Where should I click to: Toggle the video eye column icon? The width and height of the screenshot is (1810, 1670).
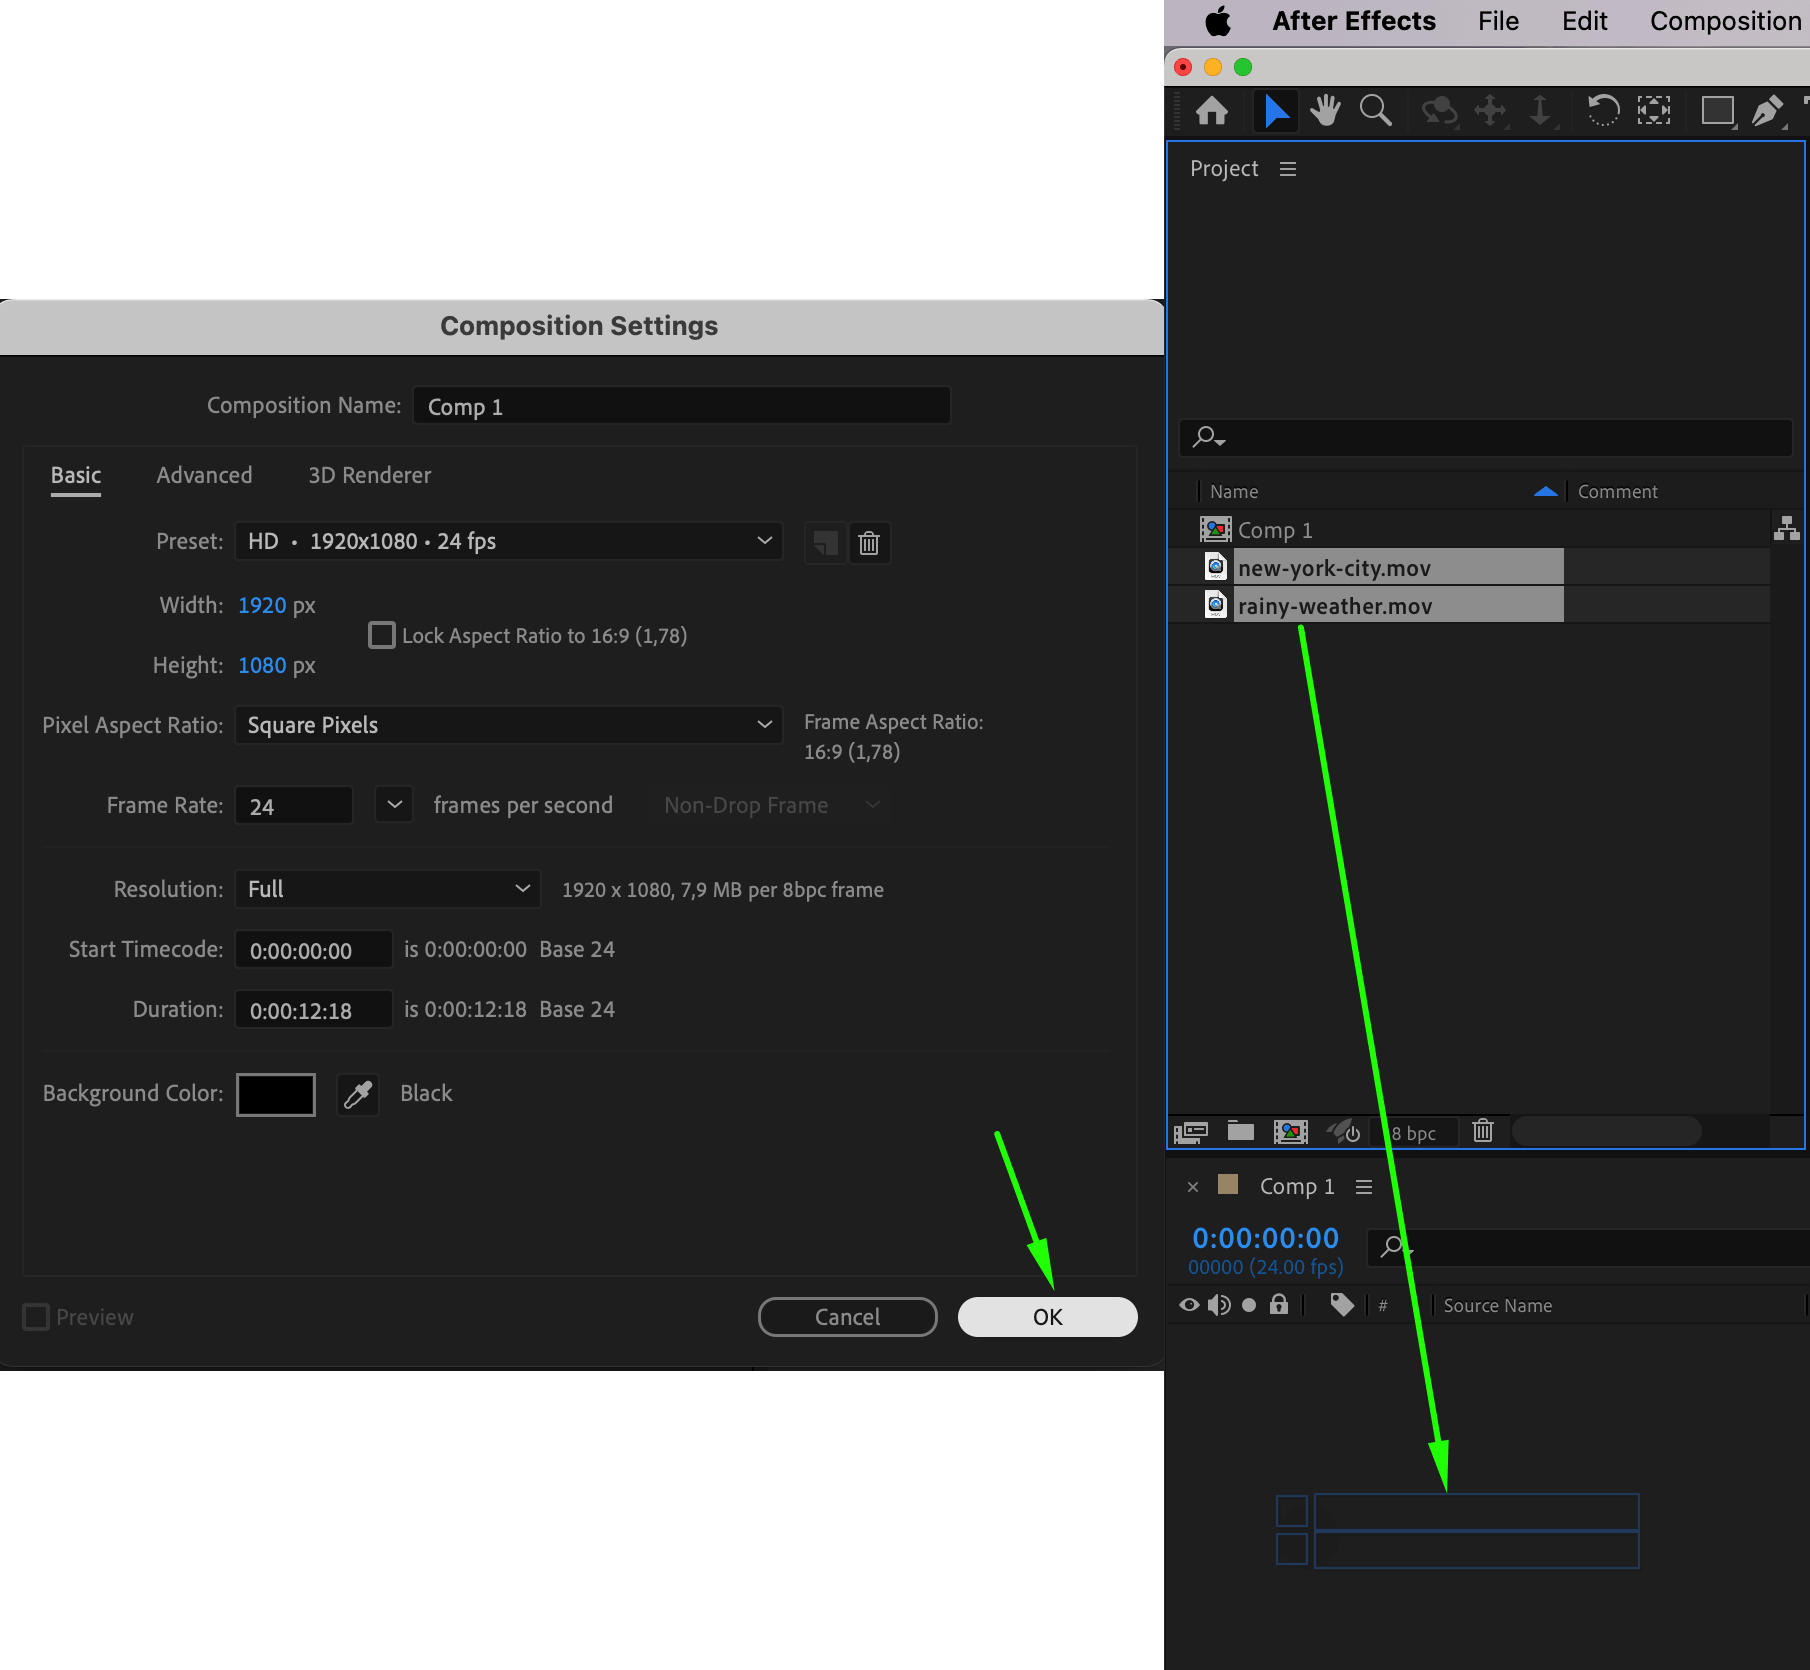(1189, 1305)
